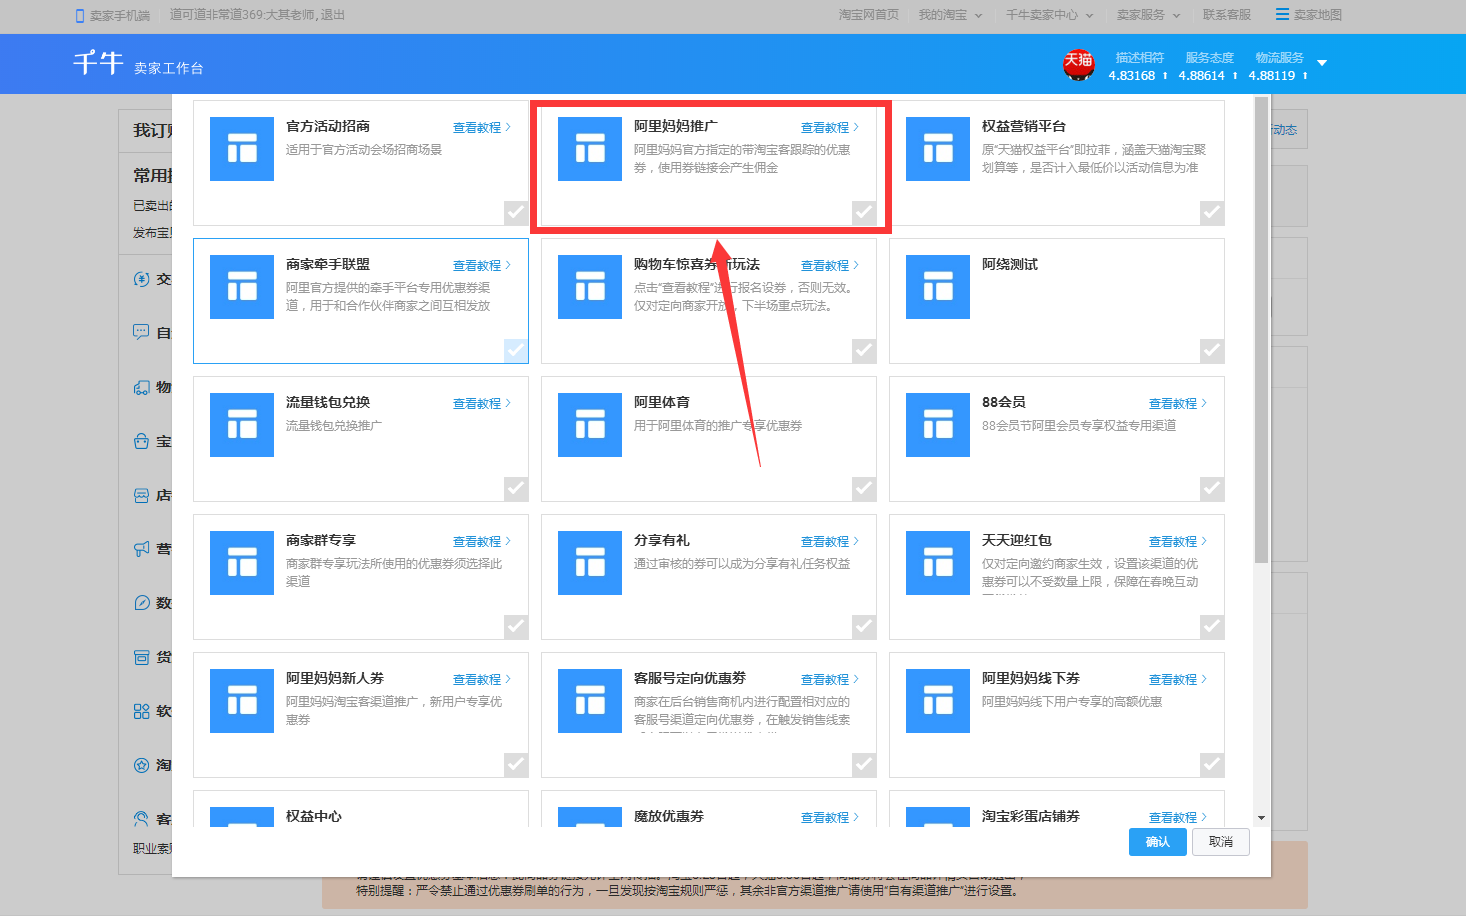Click the 88会员 card icon

coord(938,425)
